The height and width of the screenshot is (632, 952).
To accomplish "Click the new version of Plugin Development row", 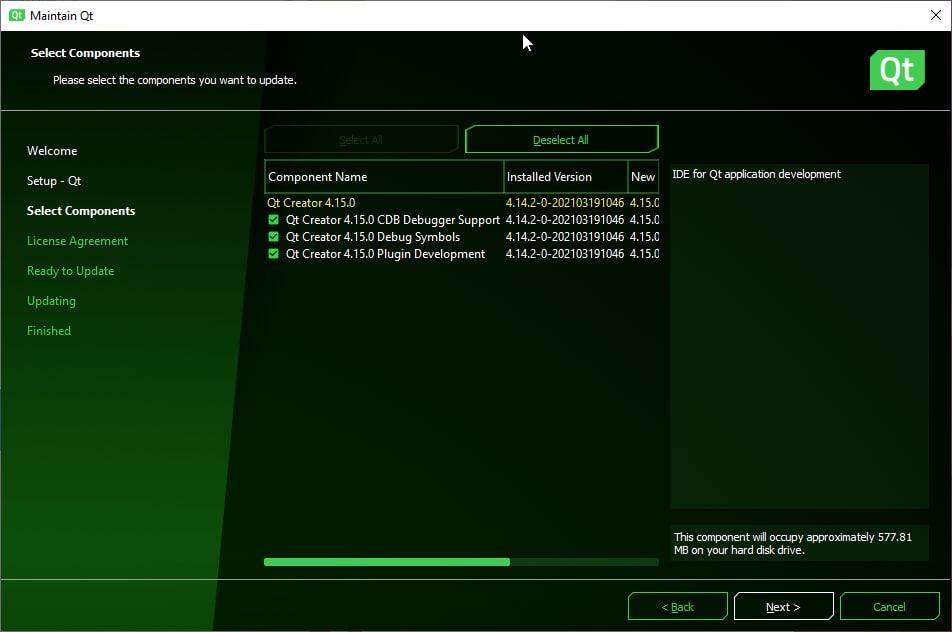I will coord(644,254).
